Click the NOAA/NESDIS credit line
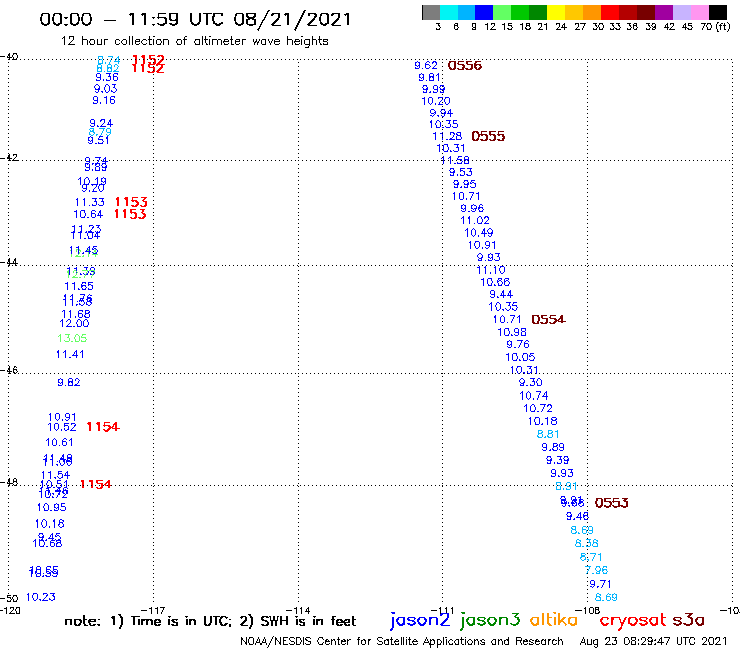 tap(402, 641)
